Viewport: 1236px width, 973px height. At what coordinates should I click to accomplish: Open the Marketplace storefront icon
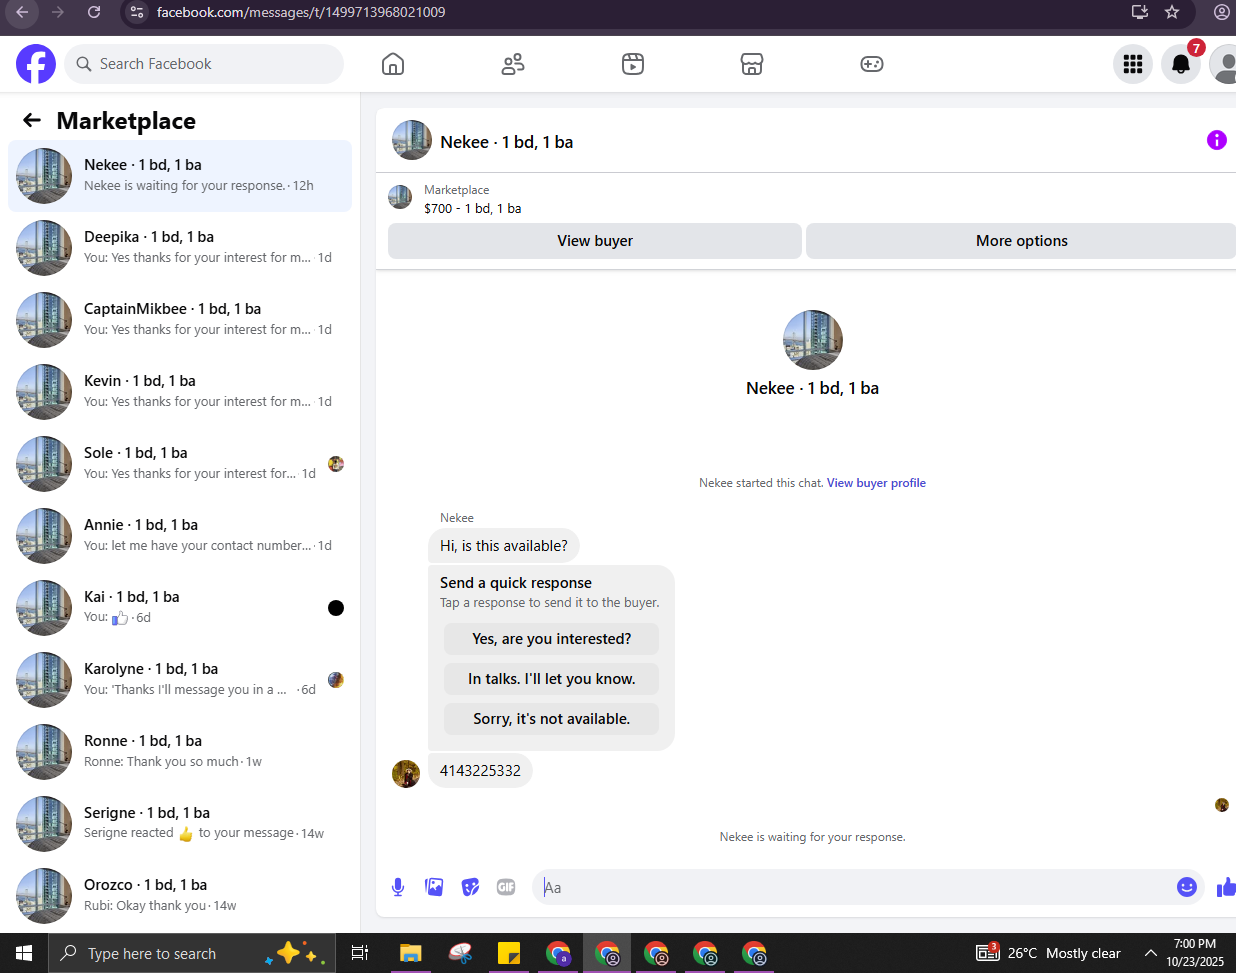752,64
